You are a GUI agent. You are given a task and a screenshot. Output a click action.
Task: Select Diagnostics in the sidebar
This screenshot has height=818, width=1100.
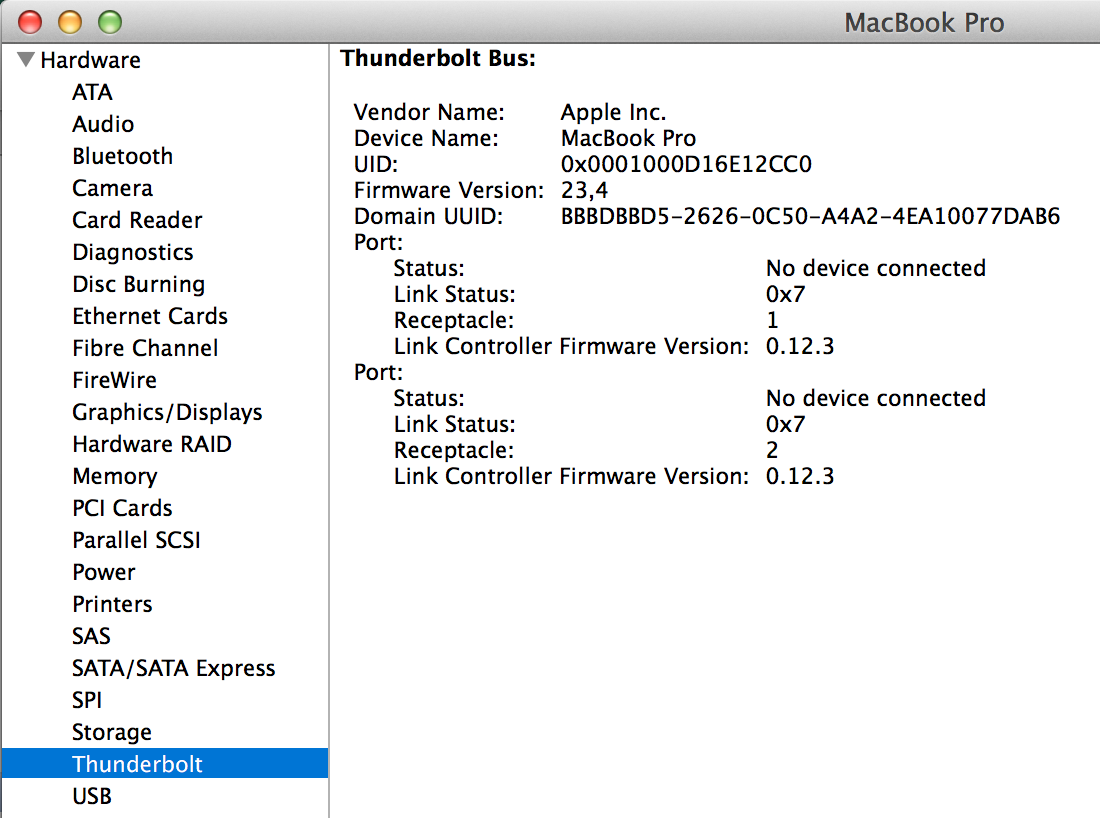point(133,252)
